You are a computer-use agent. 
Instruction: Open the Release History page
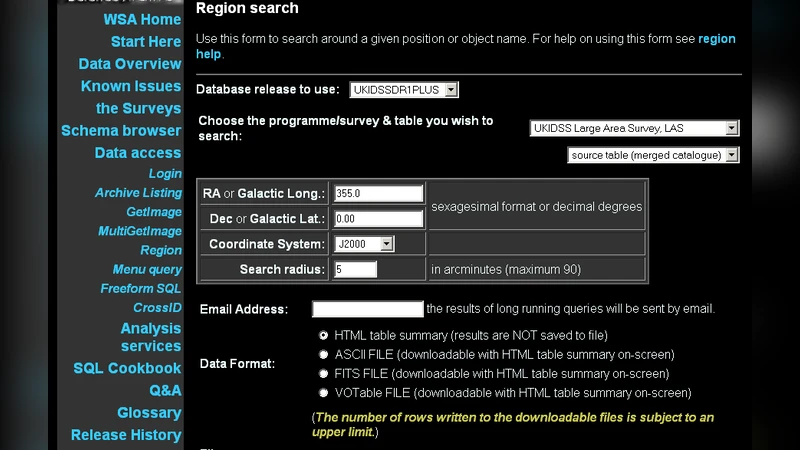click(126, 435)
